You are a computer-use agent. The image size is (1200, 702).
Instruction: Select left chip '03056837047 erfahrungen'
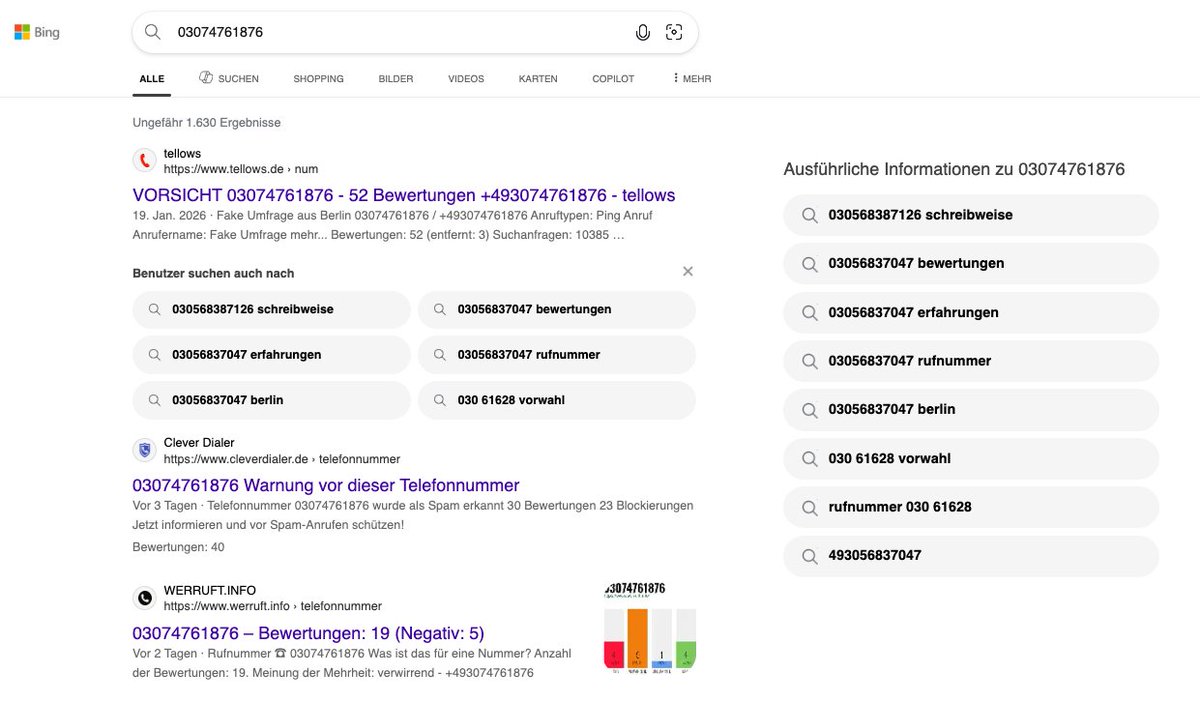(x=271, y=355)
